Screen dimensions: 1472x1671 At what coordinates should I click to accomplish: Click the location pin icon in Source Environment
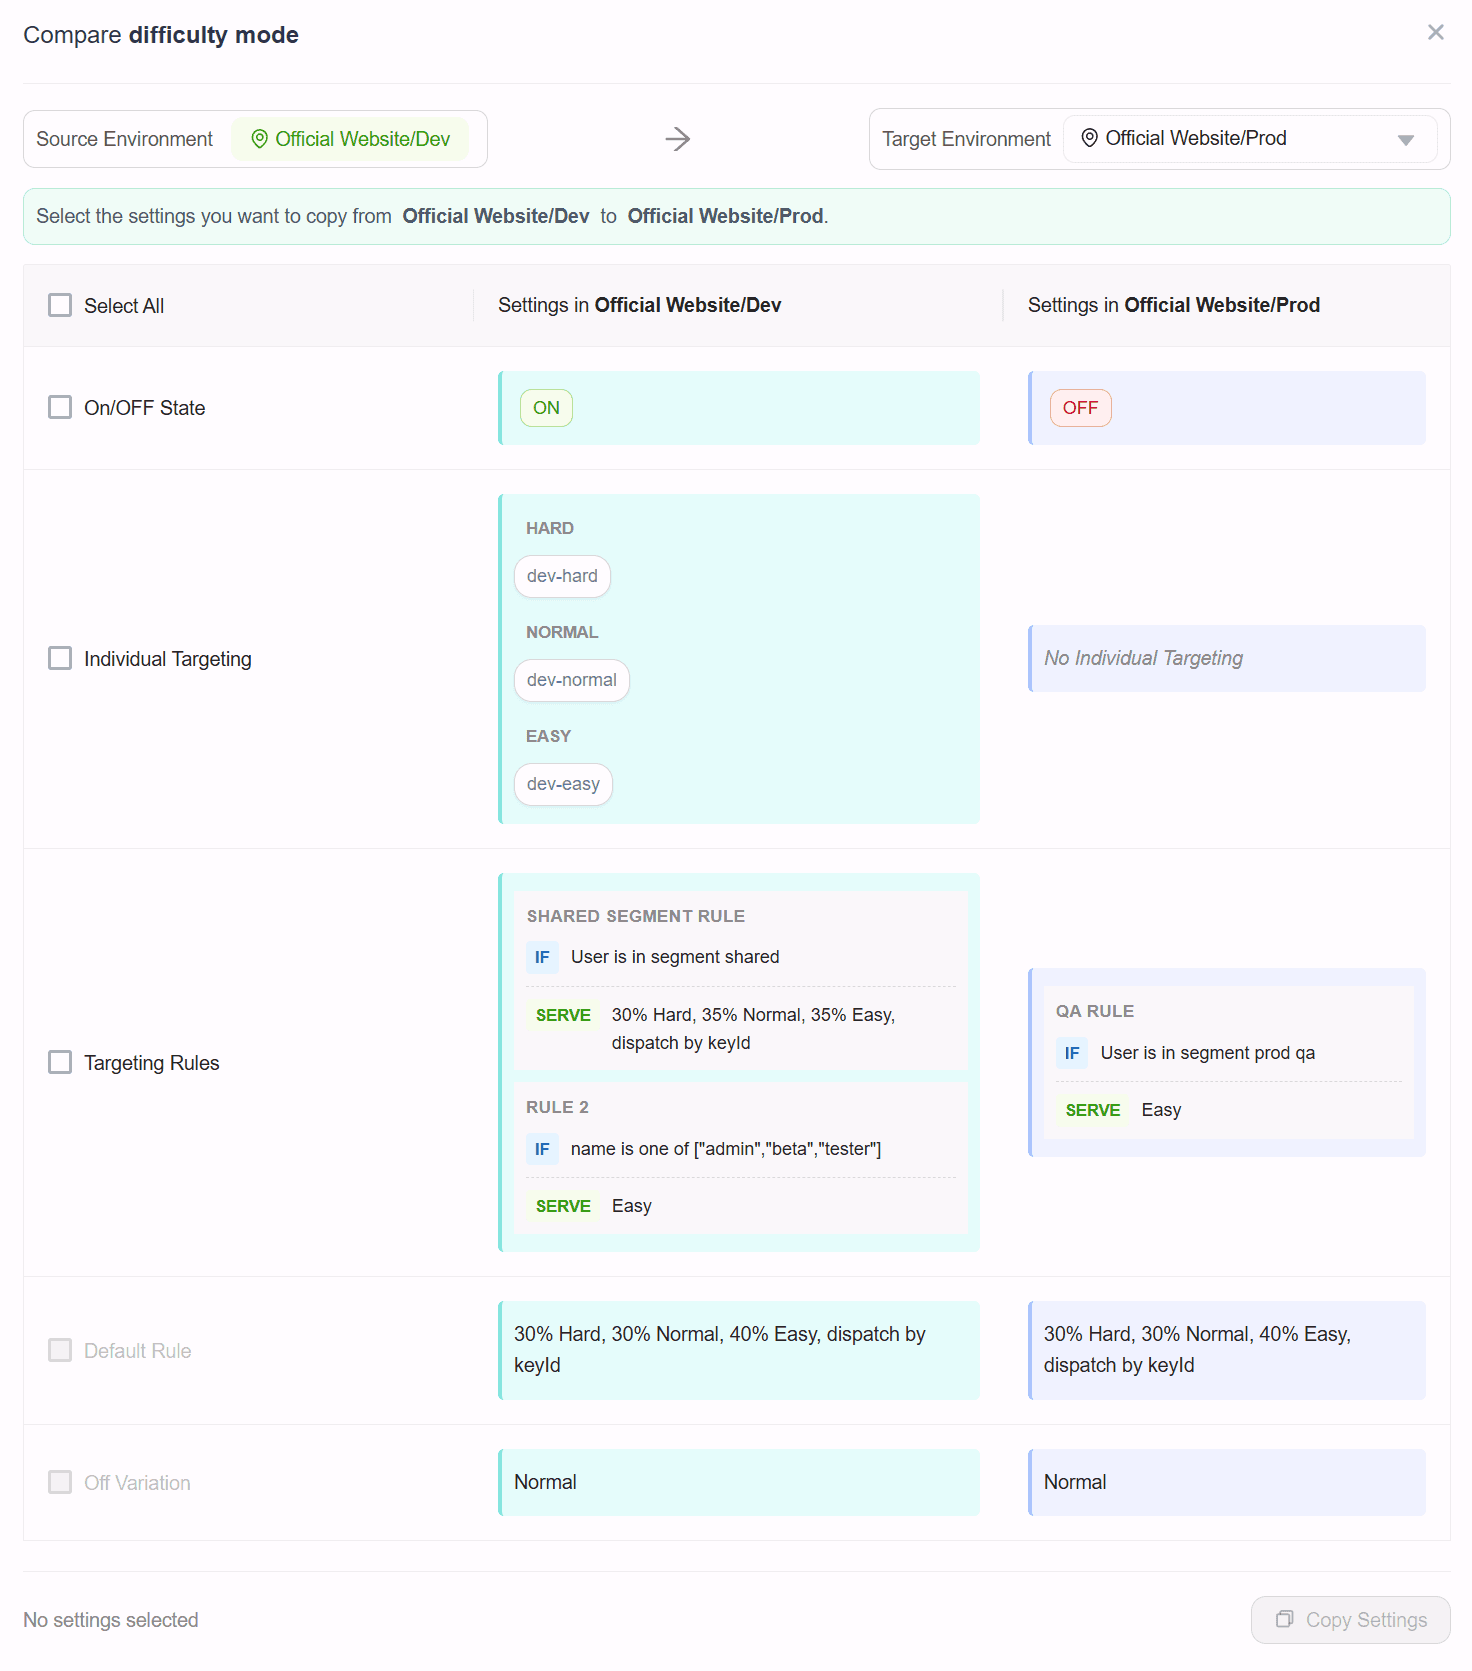click(259, 139)
